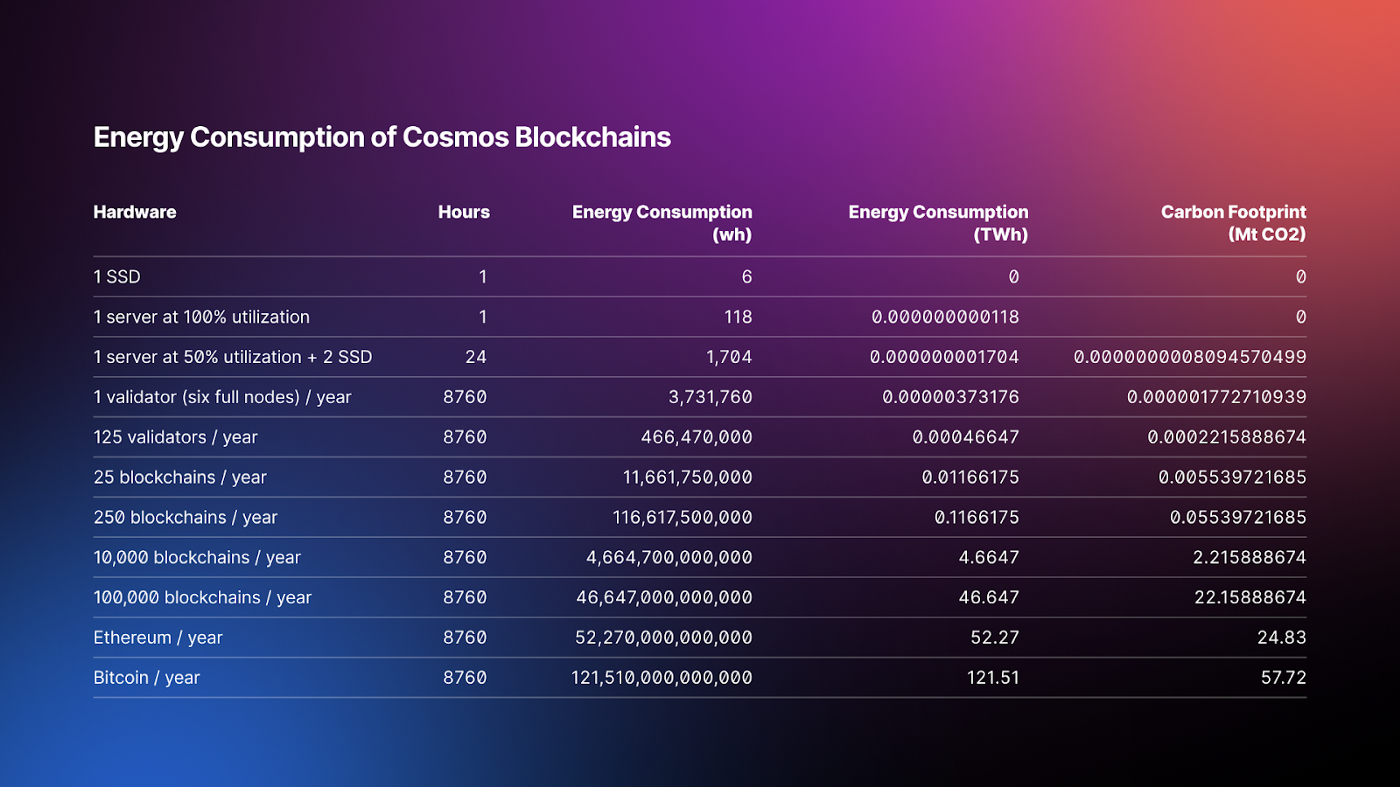The height and width of the screenshot is (787, 1400).
Task: Click the '250 blockchains / year' row label
Action: tap(185, 517)
